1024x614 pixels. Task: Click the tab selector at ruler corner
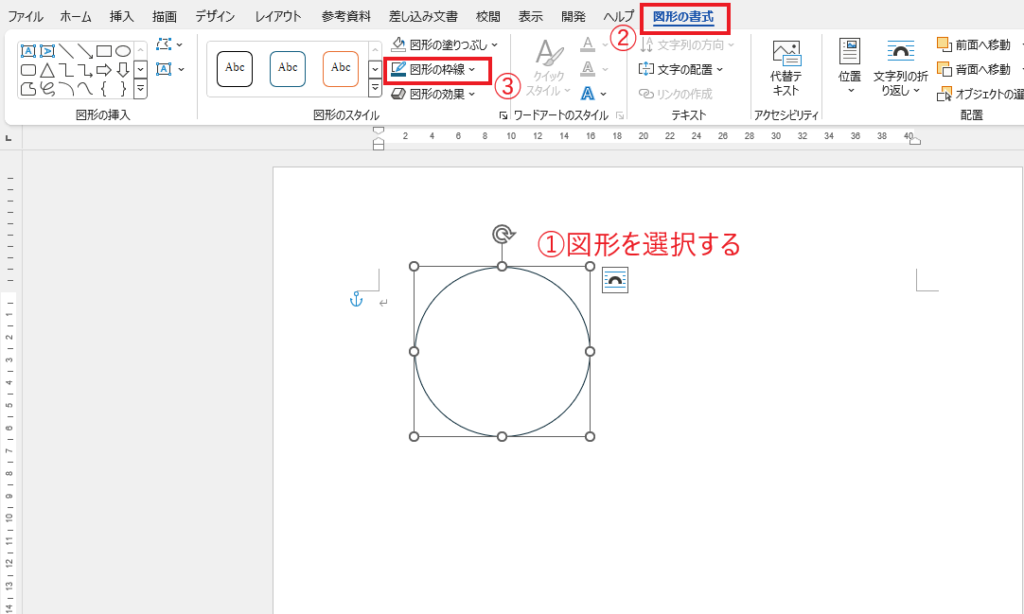coord(8,138)
